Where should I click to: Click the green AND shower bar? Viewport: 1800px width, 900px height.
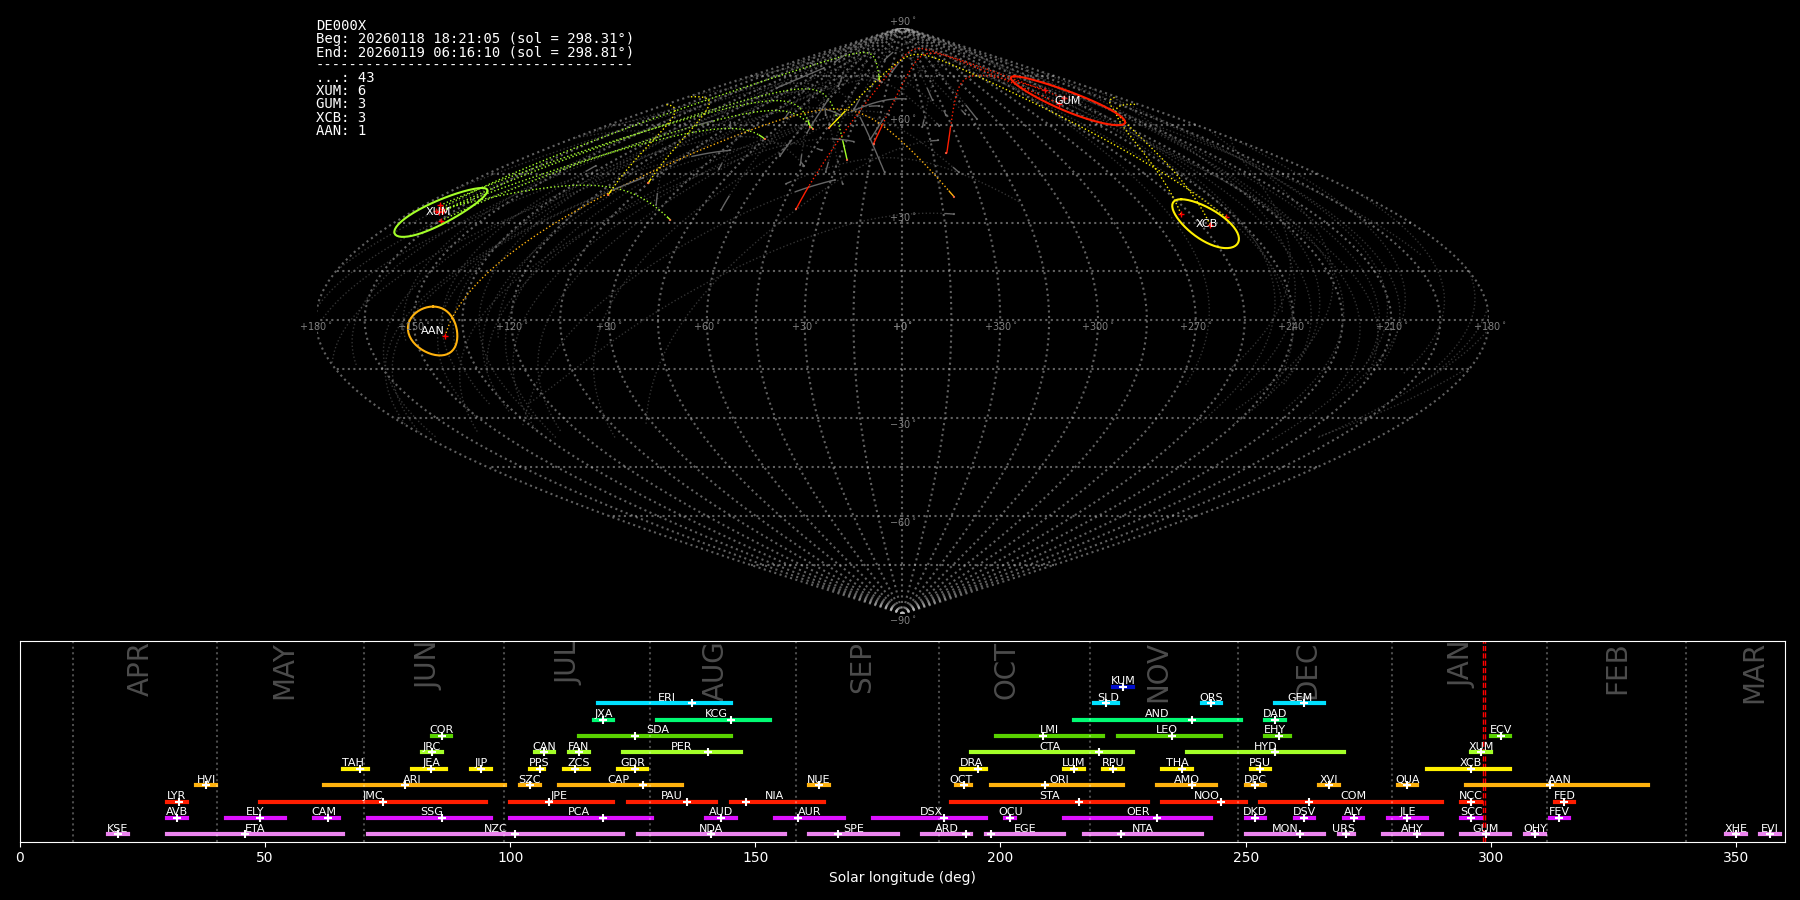click(1156, 720)
